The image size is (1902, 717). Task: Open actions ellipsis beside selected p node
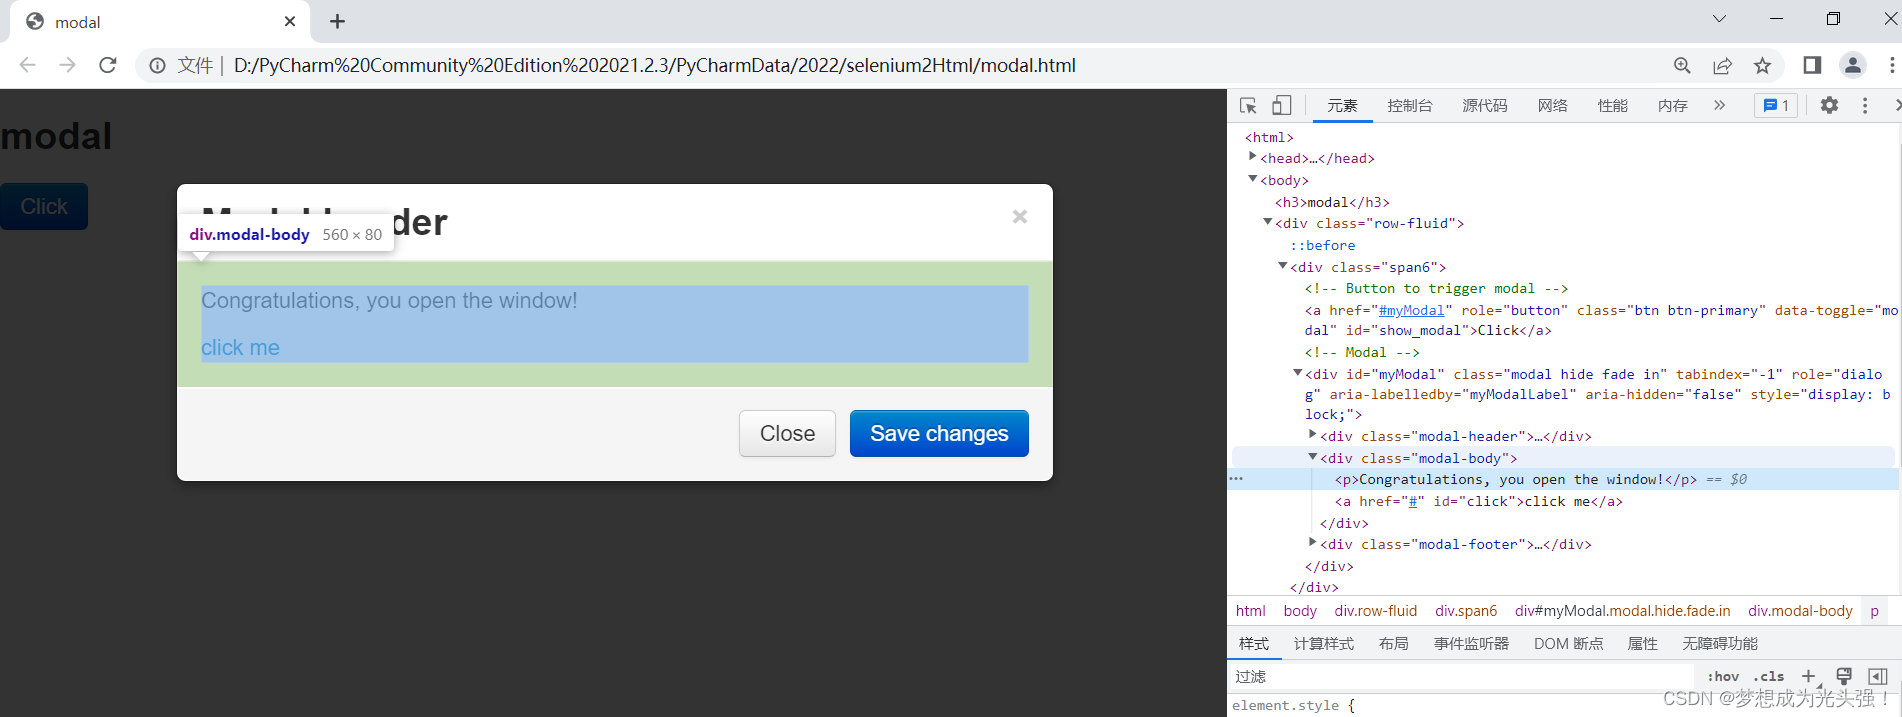pos(1237,479)
